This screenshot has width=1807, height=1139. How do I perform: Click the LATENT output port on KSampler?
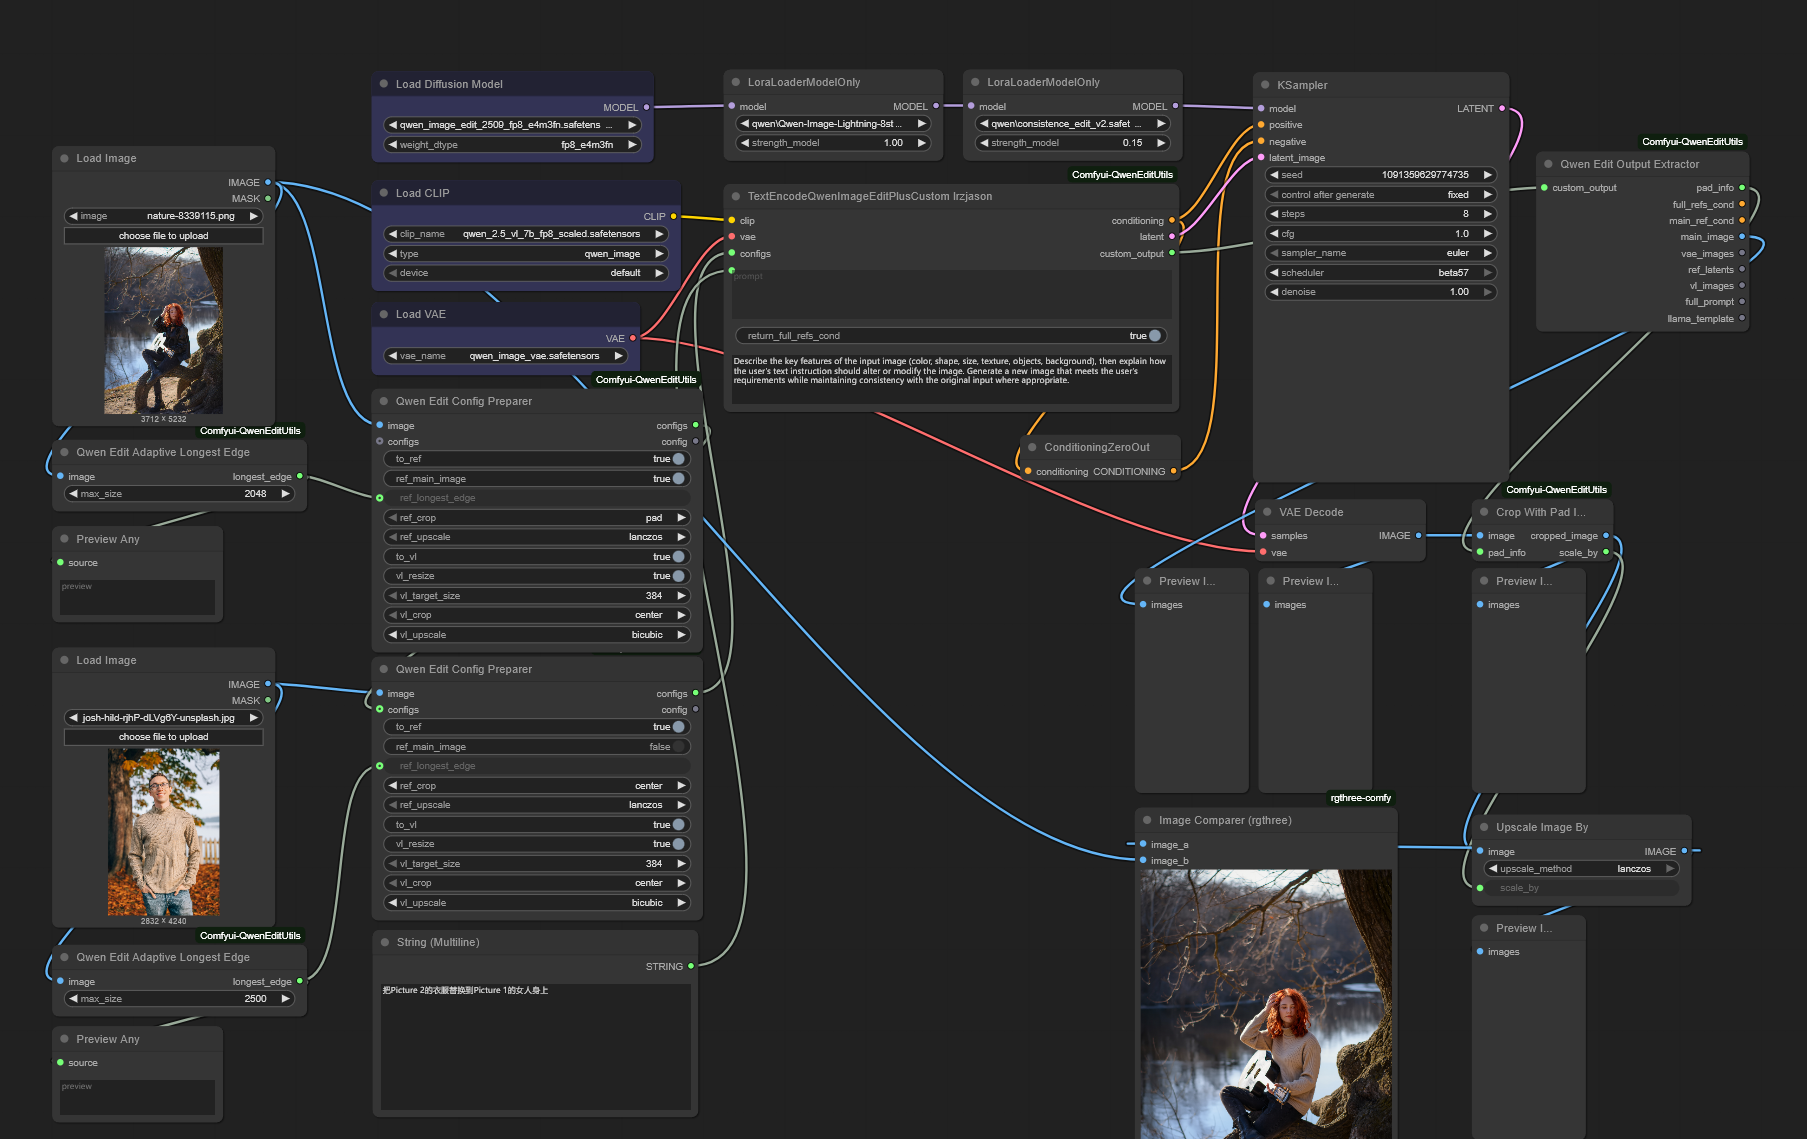tap(1502, 109)
